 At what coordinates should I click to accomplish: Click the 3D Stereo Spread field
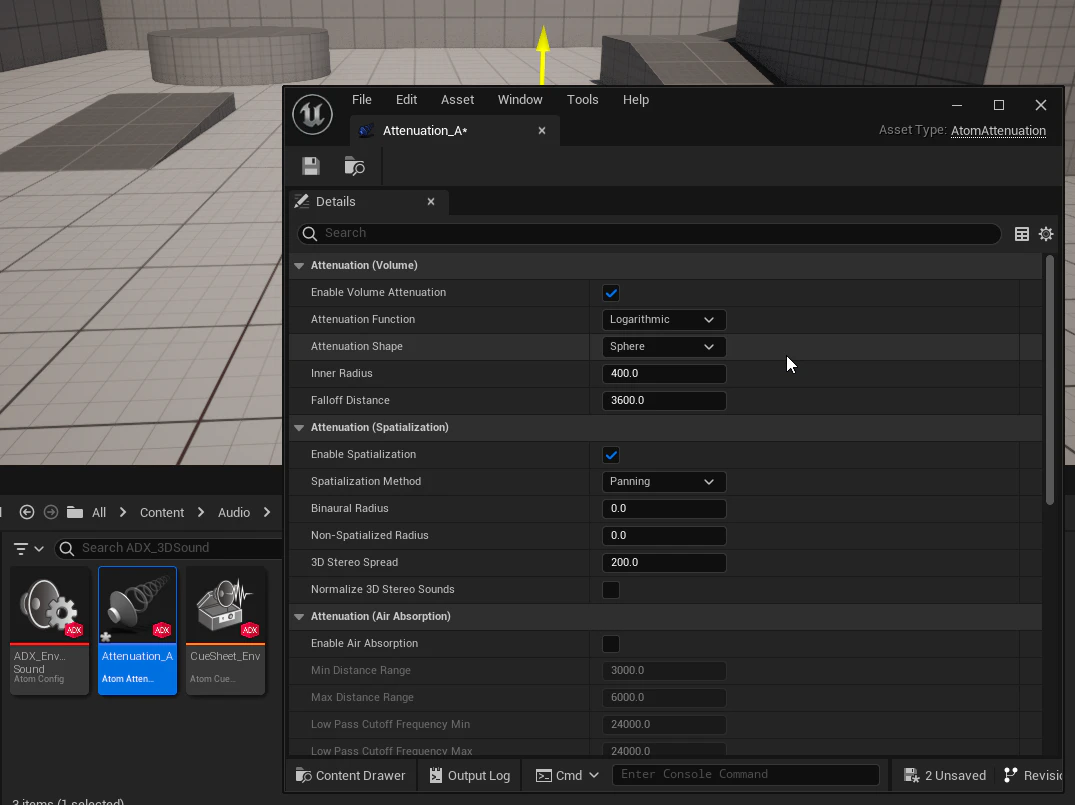[664, 562]
